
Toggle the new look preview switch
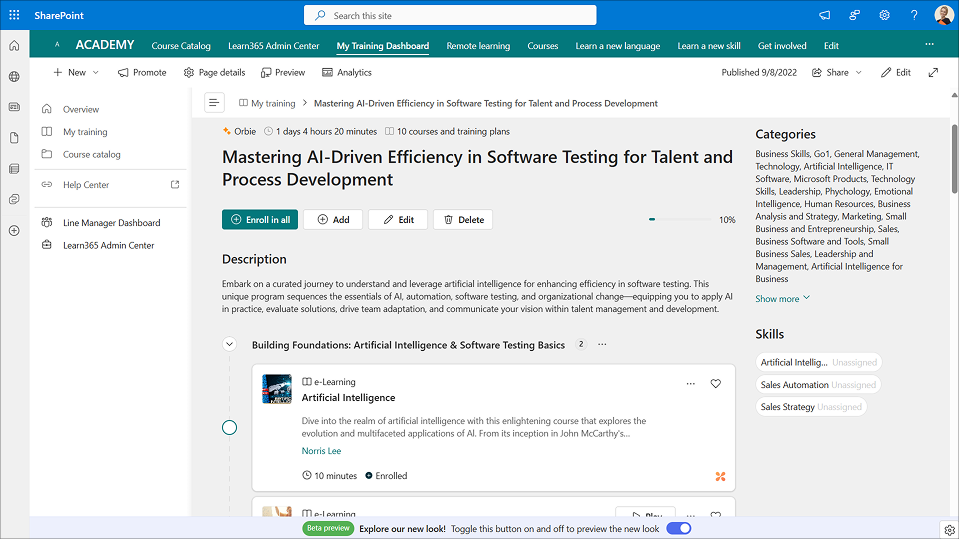(x=678, y=528)
